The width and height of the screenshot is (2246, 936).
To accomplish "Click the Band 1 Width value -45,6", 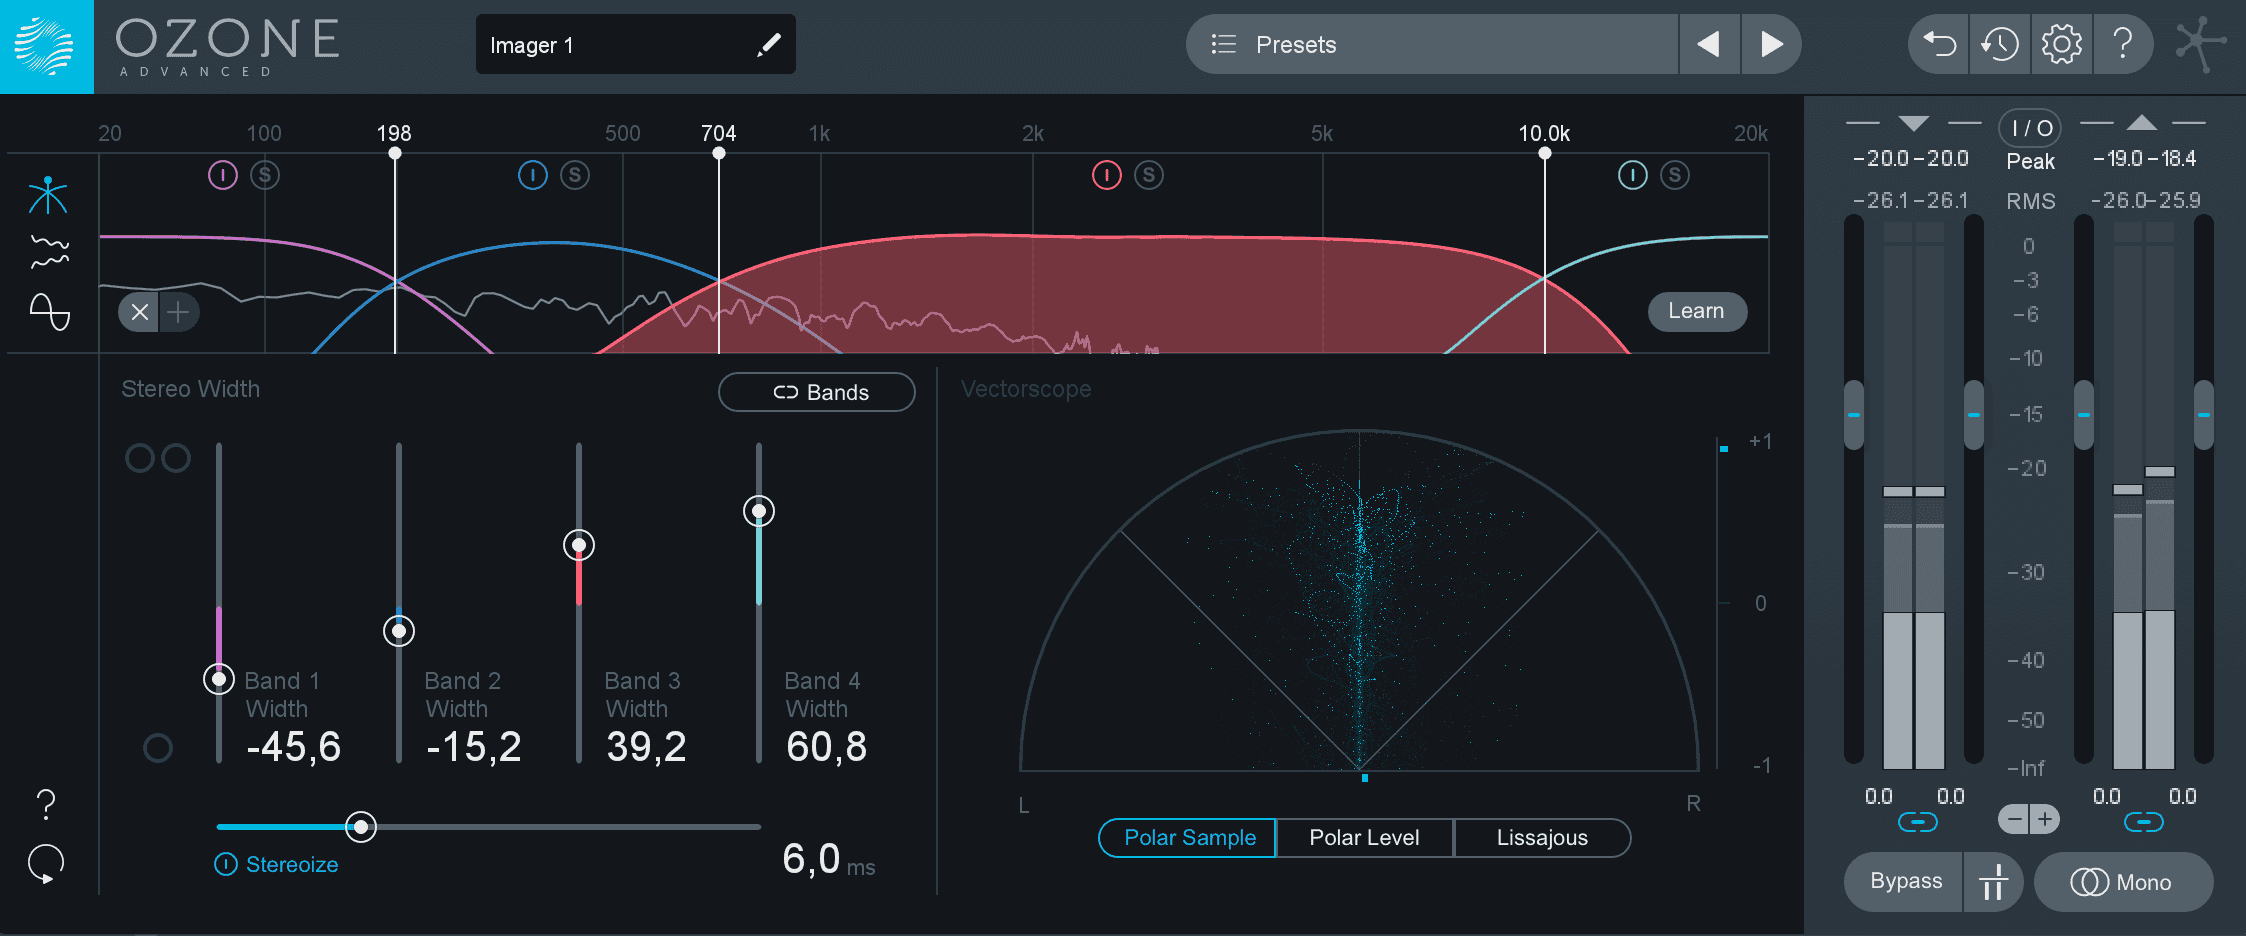I will coord(293,747).
